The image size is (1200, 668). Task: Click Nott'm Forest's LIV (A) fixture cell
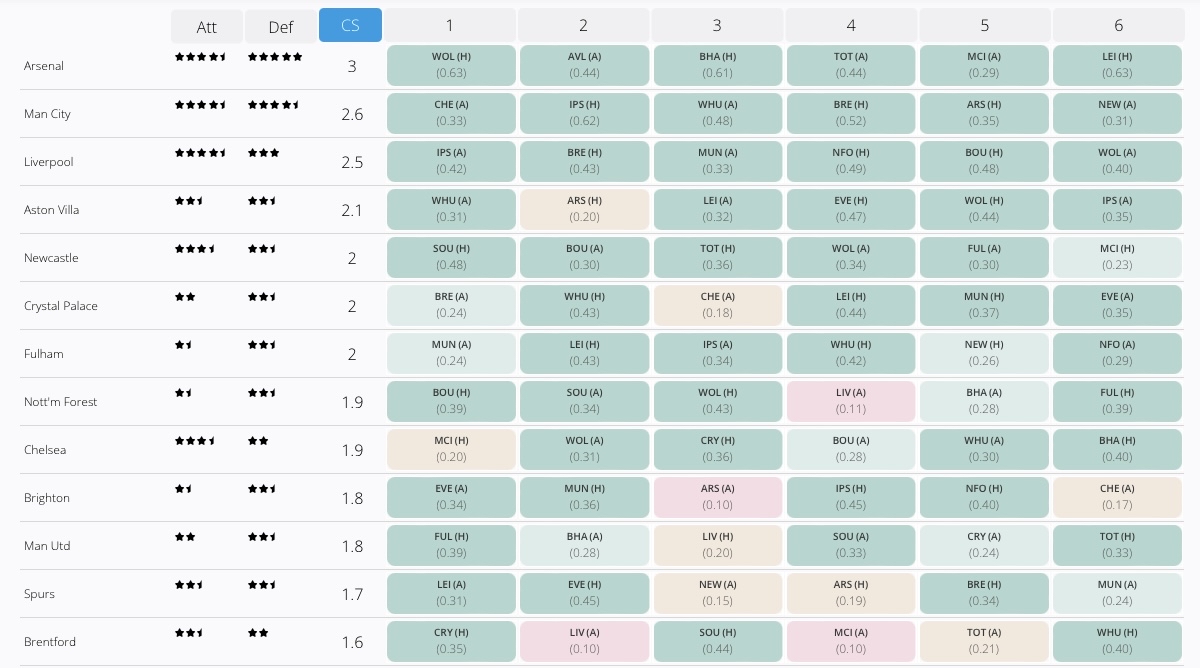tap(851, 401)
